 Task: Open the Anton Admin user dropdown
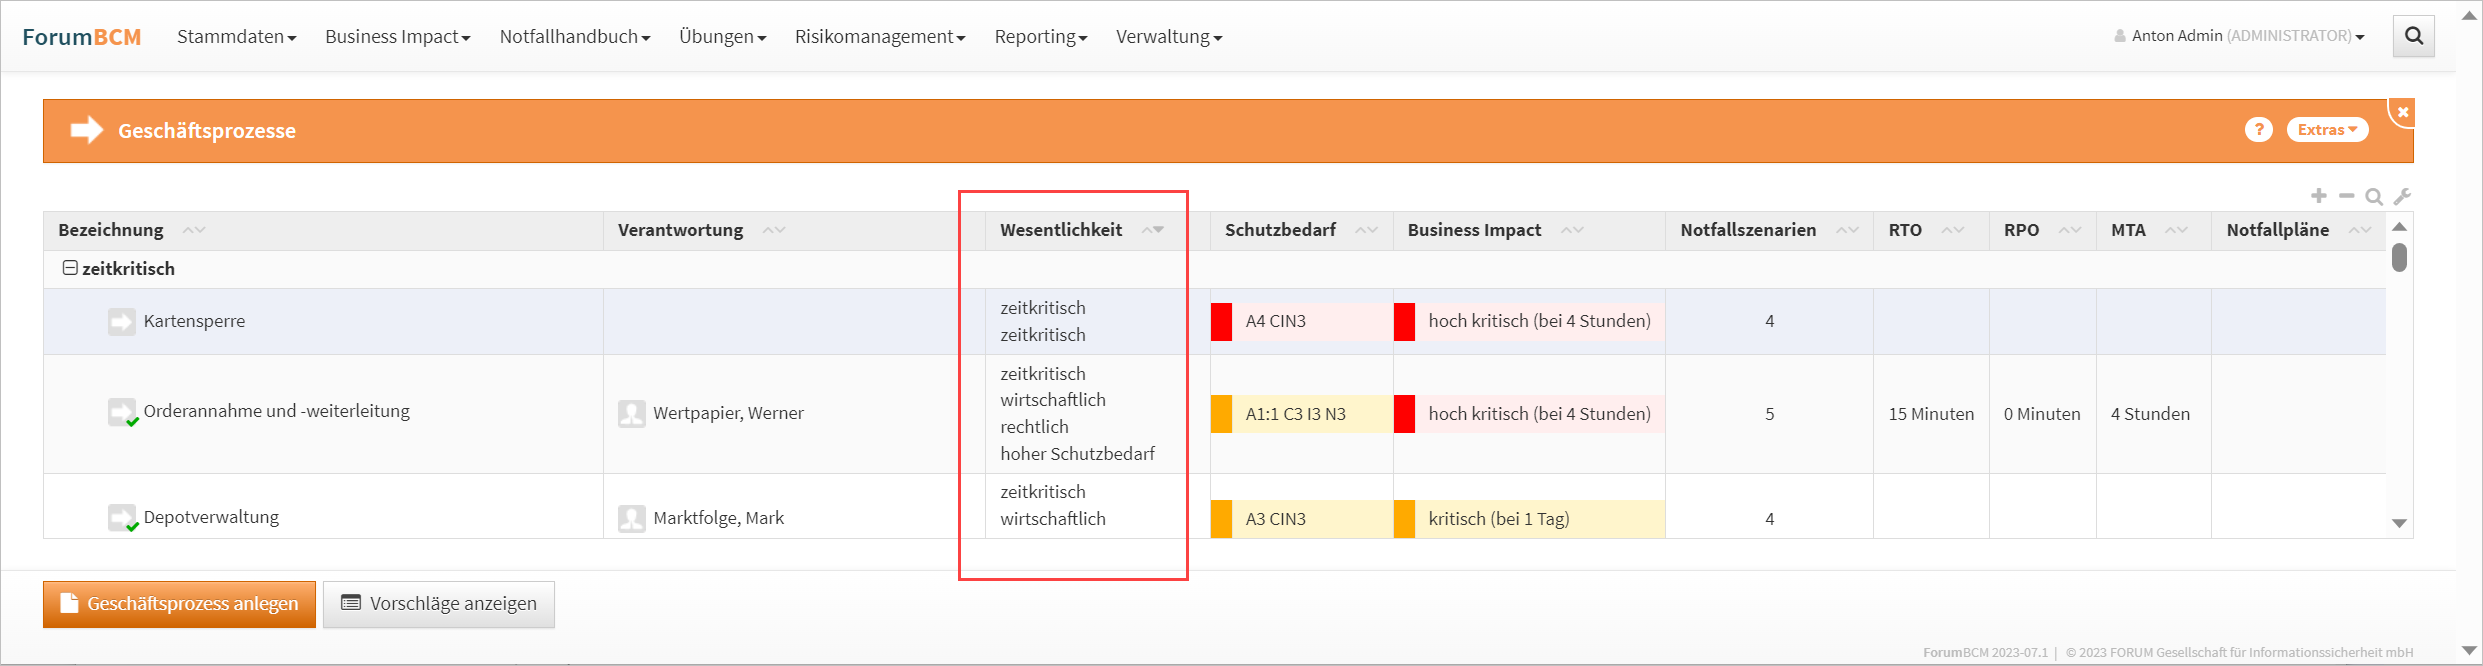(2239, 36)
